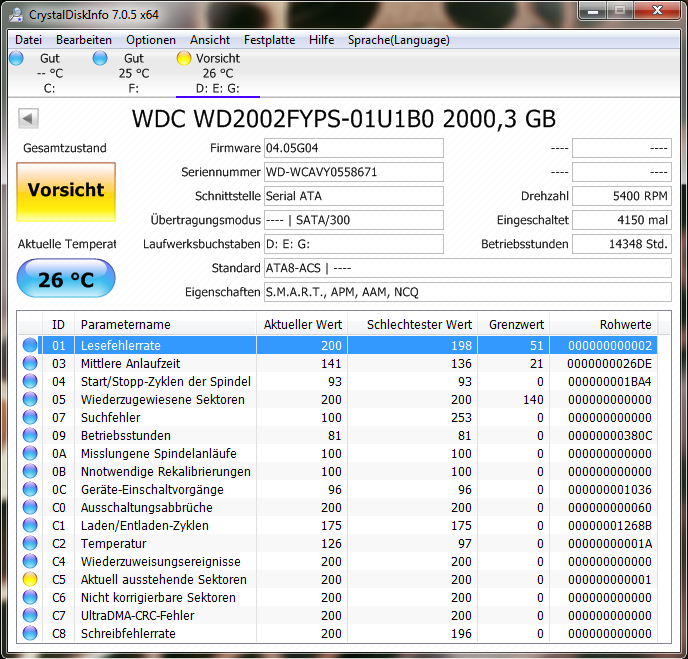Click status orb of Ausschaltungsabbrüche row
688x659 pixels.
(x=30, y=507)
